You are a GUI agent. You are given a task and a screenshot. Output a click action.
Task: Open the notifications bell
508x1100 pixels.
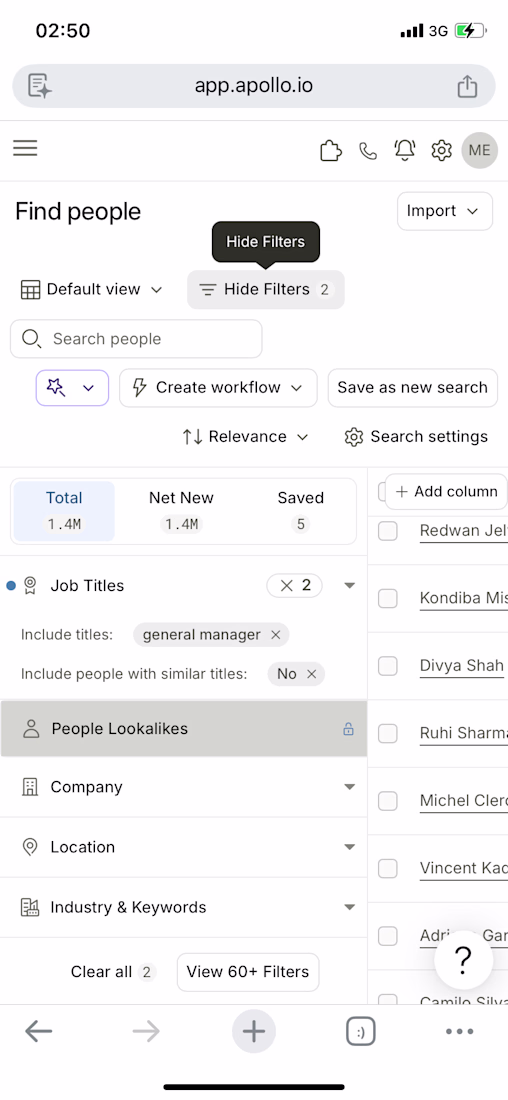point(405,150)
